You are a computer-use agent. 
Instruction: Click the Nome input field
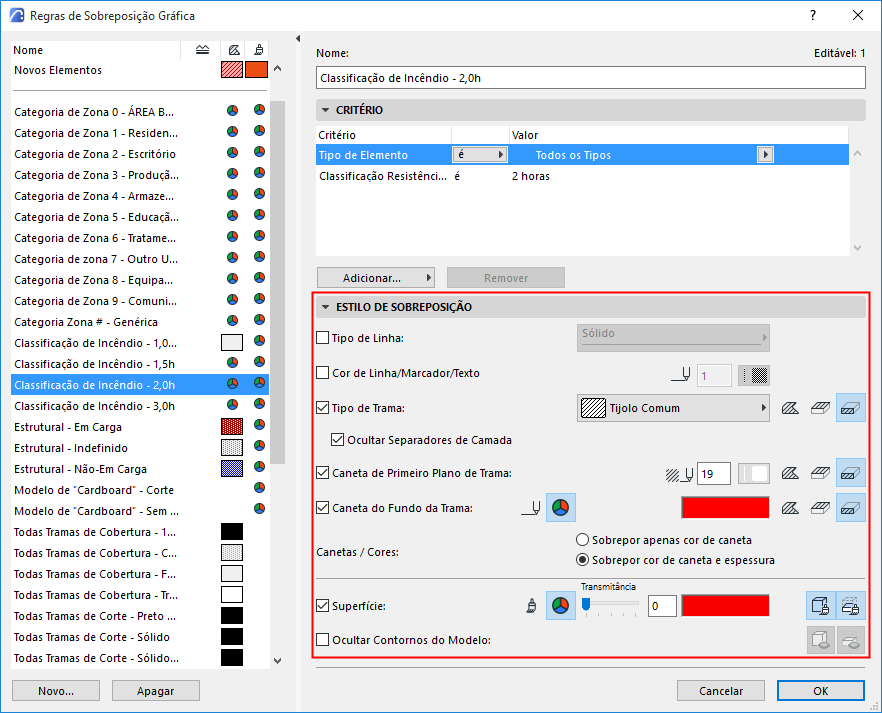(x=591, y=78)
